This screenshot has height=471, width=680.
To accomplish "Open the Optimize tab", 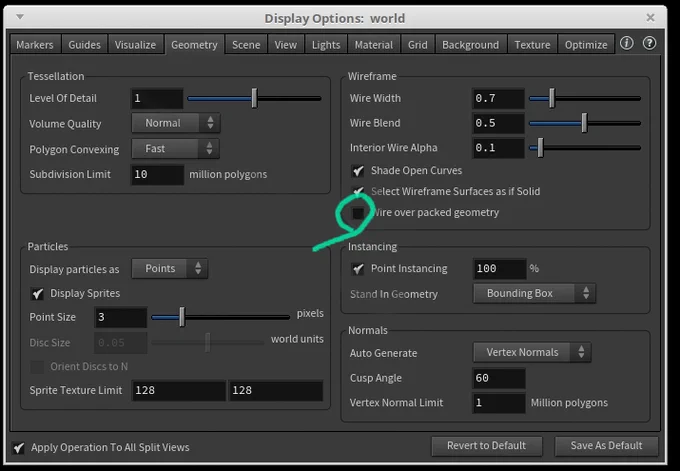I will (586, 45).
